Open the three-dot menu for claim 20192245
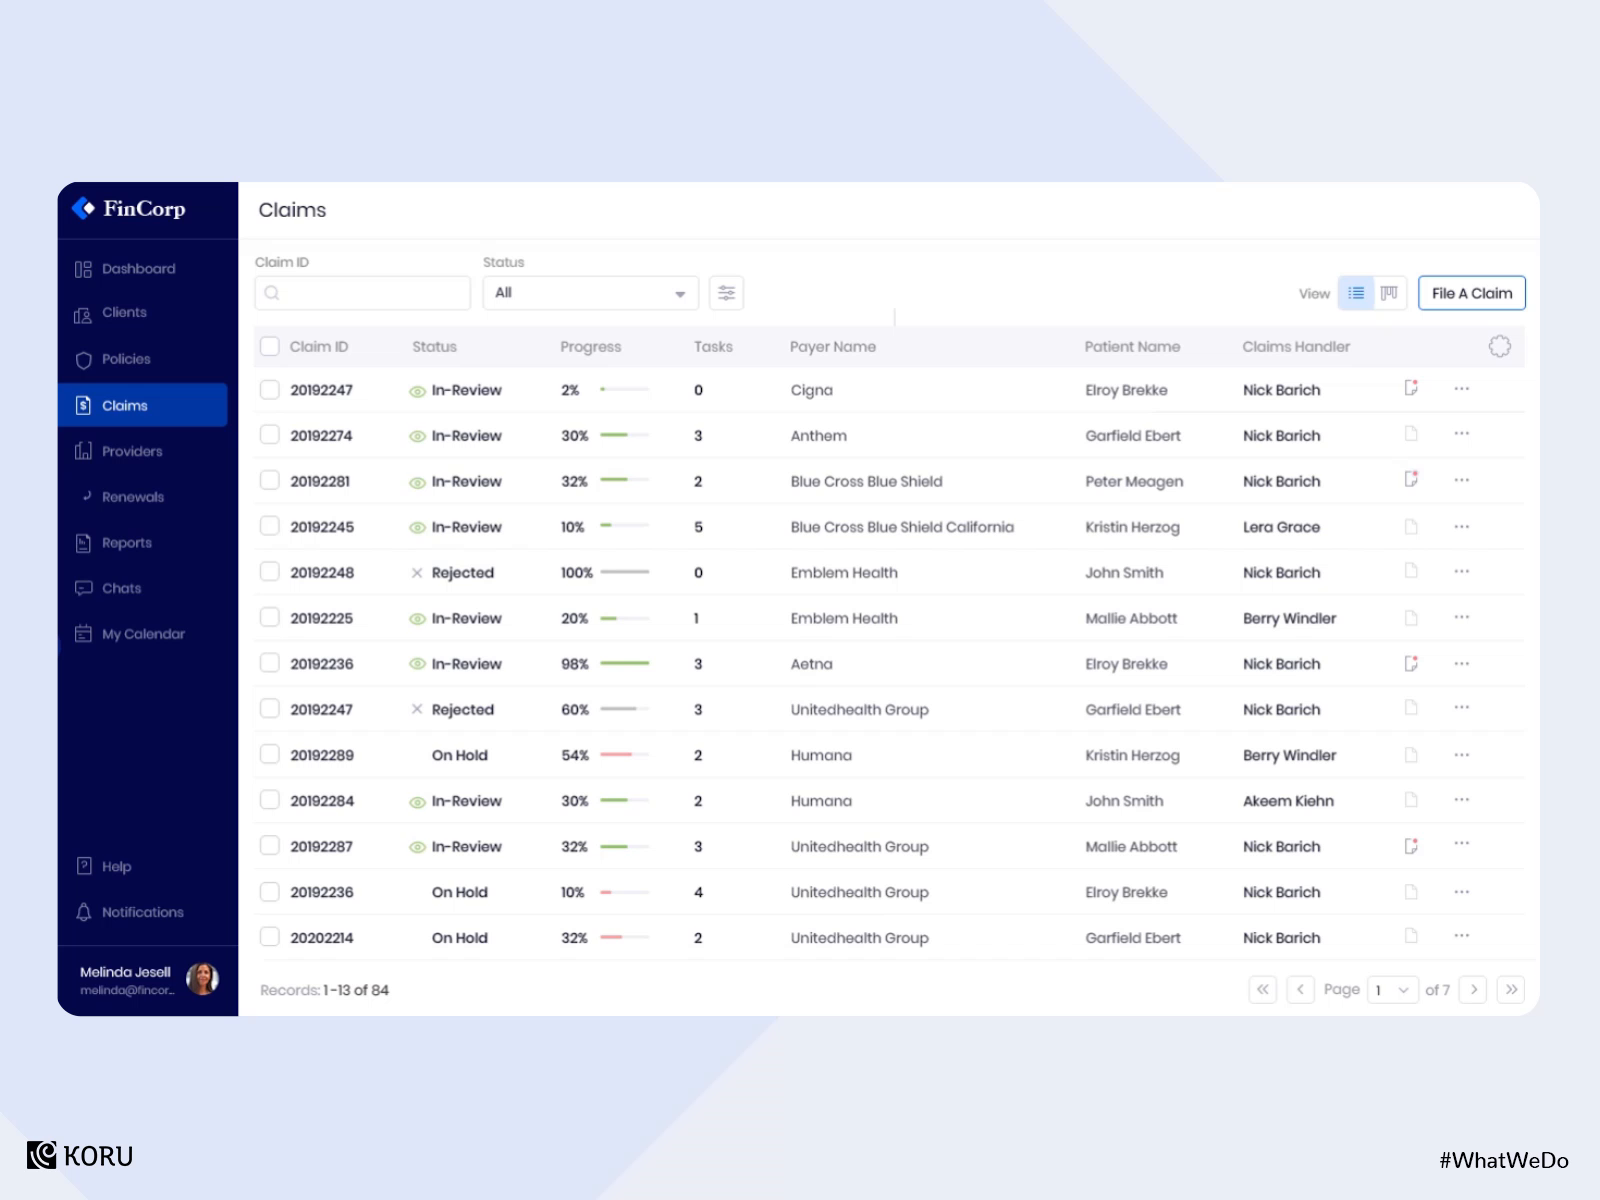1600x1200 pixels. [x=1461, y=525]
